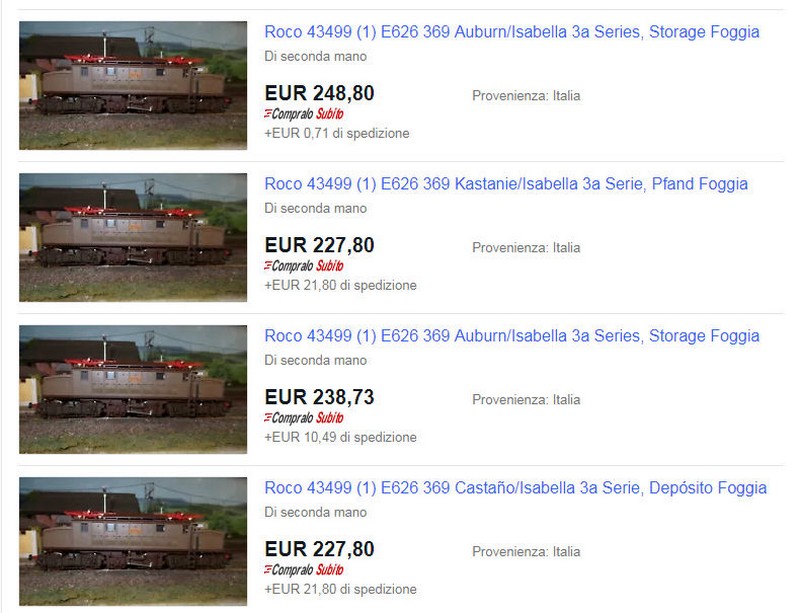Click the +EUR 10,49 di spedizione text
800x613 pixels.
click(x=340, y=437)
